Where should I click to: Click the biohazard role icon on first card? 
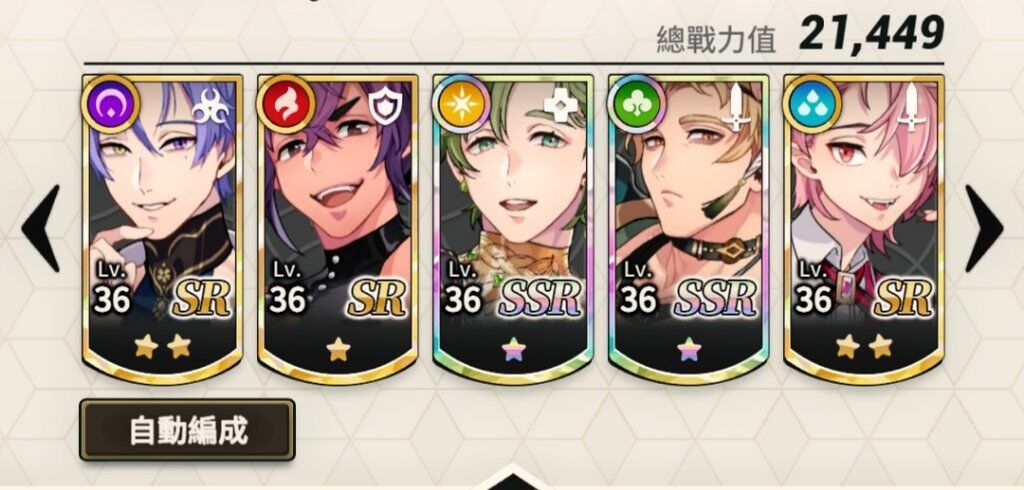(212, 107)
